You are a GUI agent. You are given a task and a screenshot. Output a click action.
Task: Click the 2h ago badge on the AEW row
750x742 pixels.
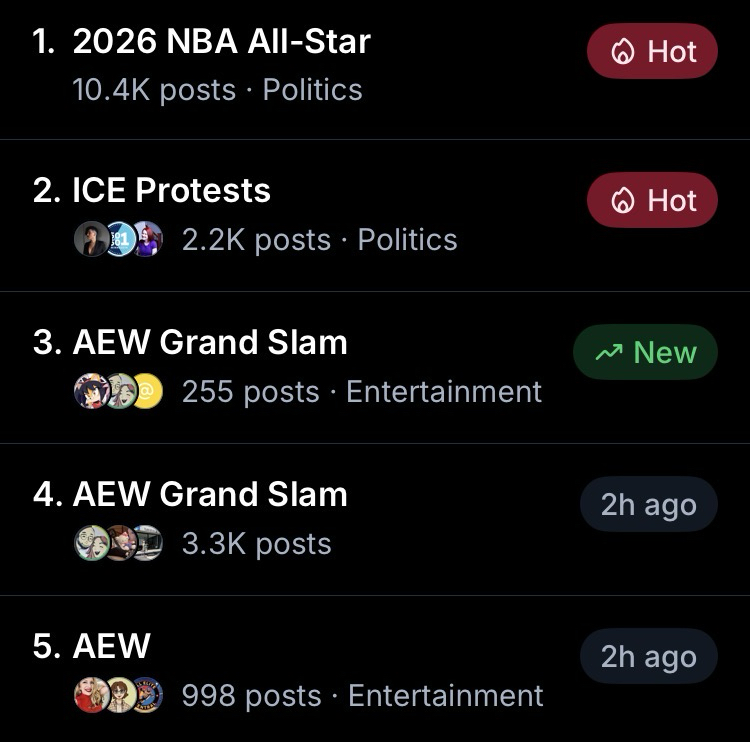coord(648,656)
